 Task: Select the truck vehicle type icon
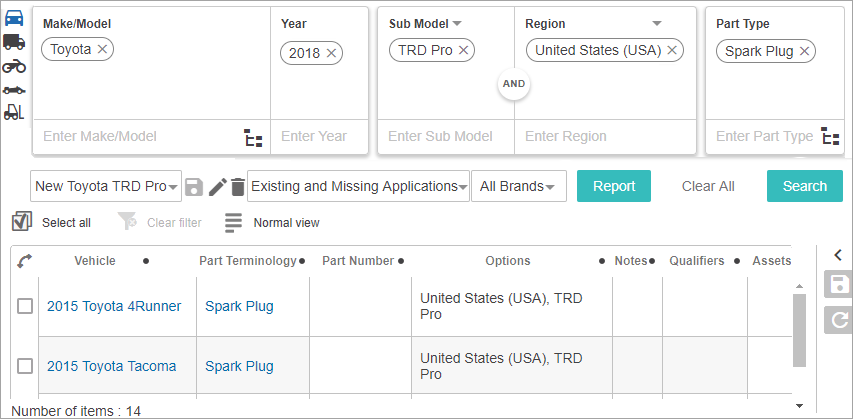(x=14, y=41)
